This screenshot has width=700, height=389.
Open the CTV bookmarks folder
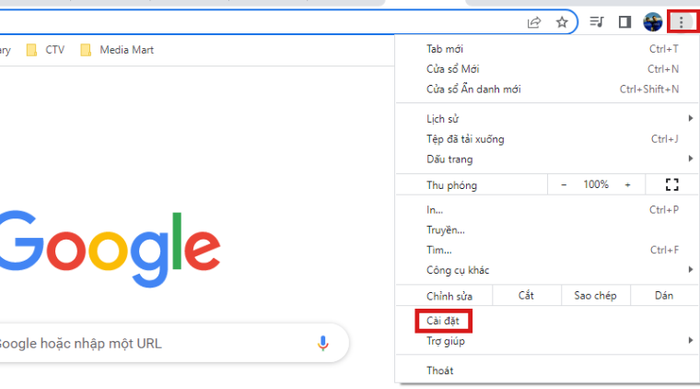point(46,50)
